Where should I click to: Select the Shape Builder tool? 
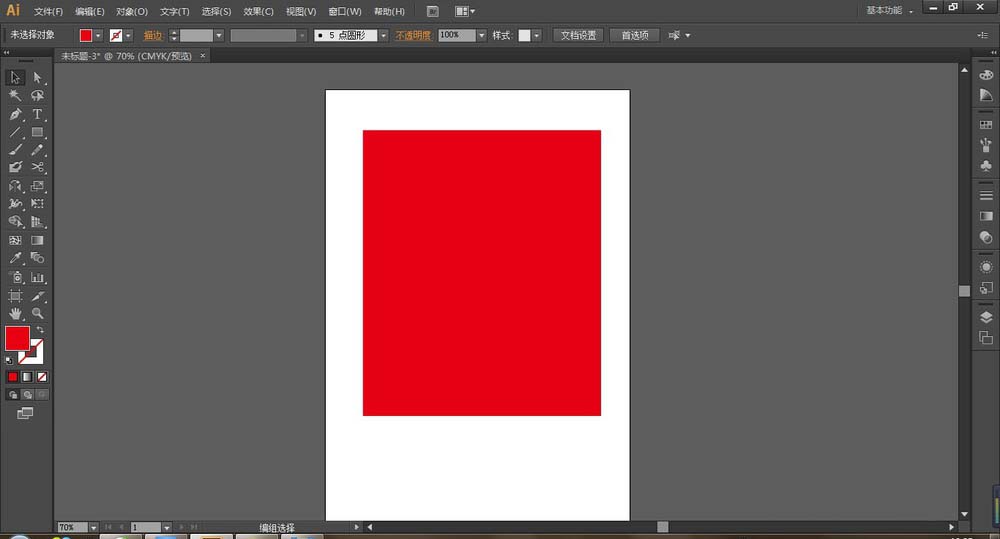pyautogui.click(x=15, y=222)
